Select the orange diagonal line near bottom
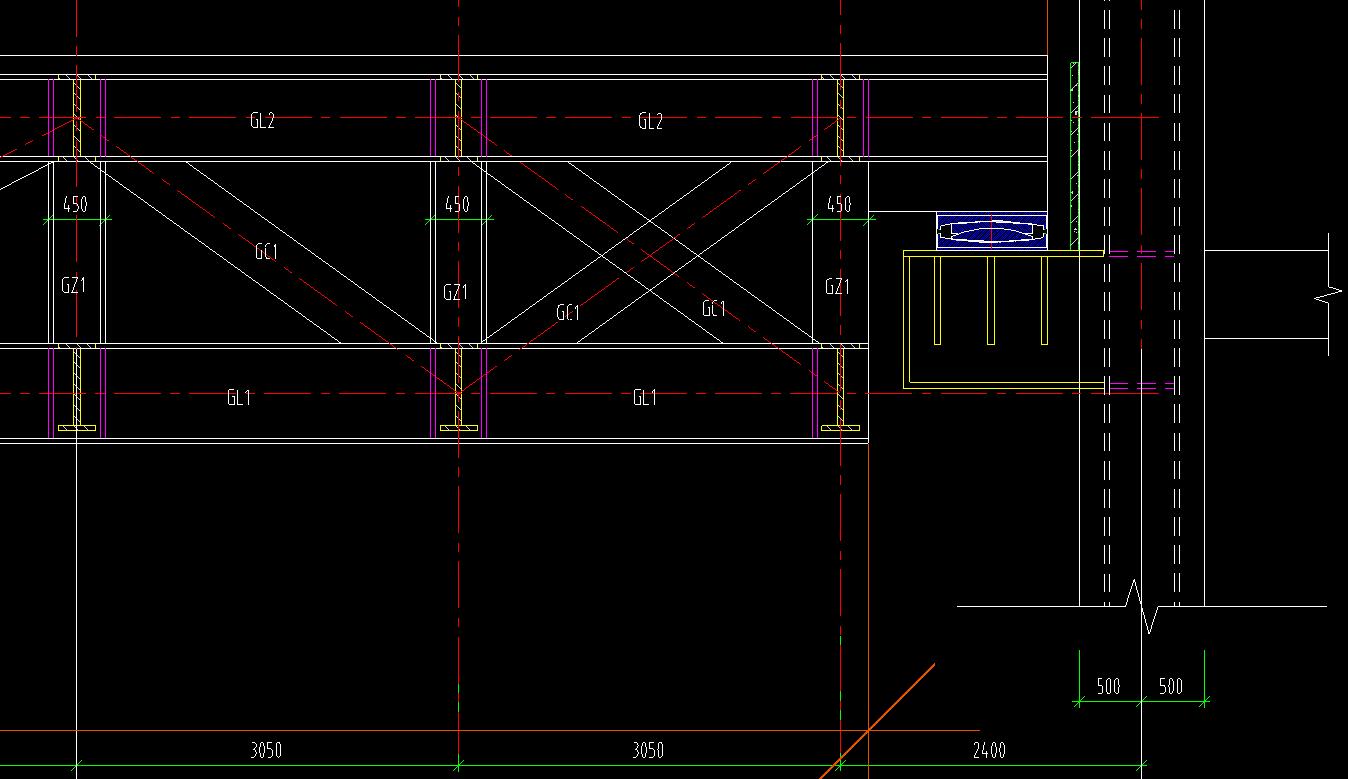 [x=877, y=720]
